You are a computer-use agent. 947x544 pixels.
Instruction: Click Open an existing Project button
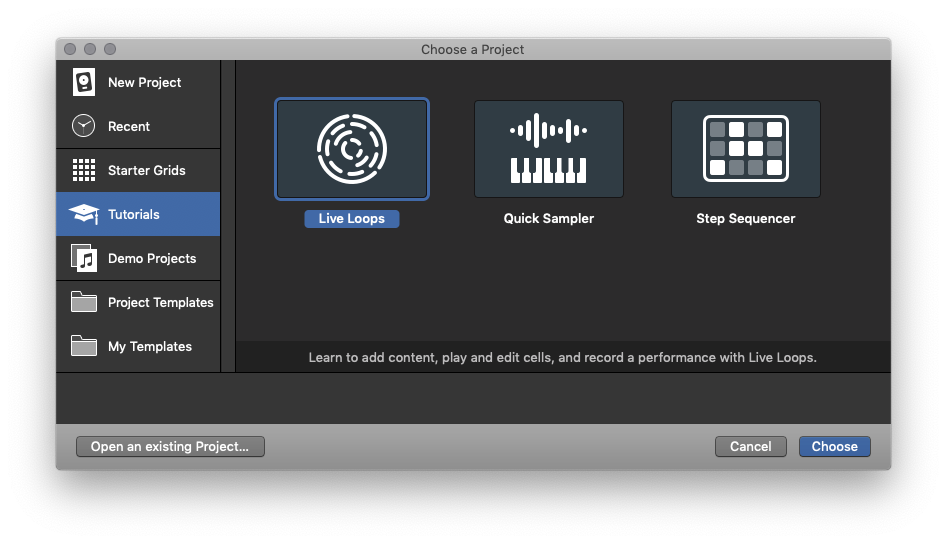[x=170, y=446]
